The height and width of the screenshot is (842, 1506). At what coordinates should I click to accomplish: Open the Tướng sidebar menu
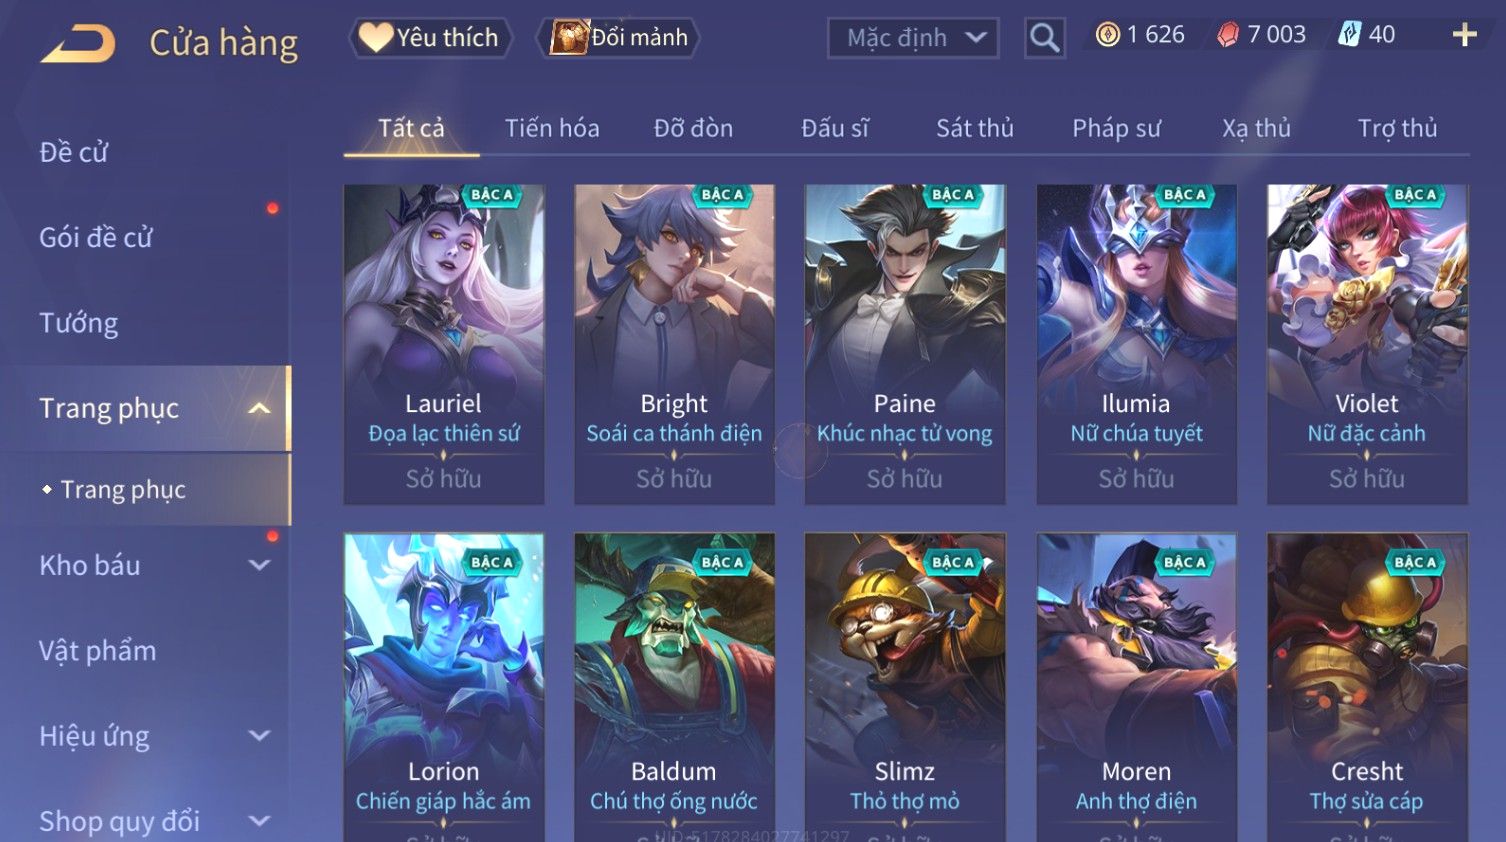(x=79, y=323)
